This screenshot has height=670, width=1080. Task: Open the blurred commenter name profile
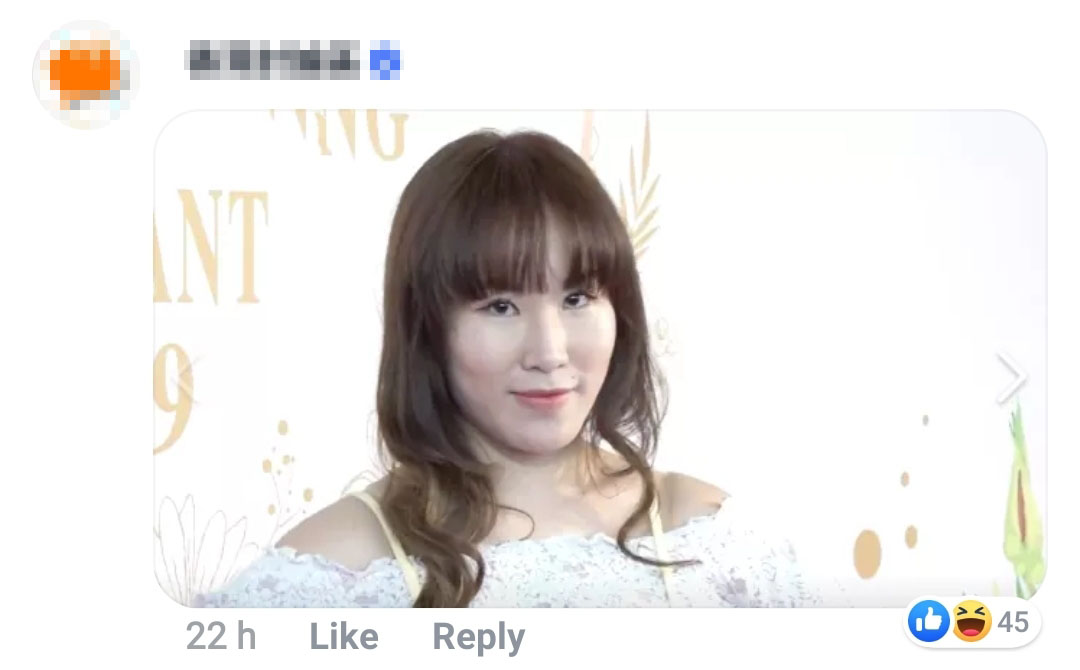[273, 60]
